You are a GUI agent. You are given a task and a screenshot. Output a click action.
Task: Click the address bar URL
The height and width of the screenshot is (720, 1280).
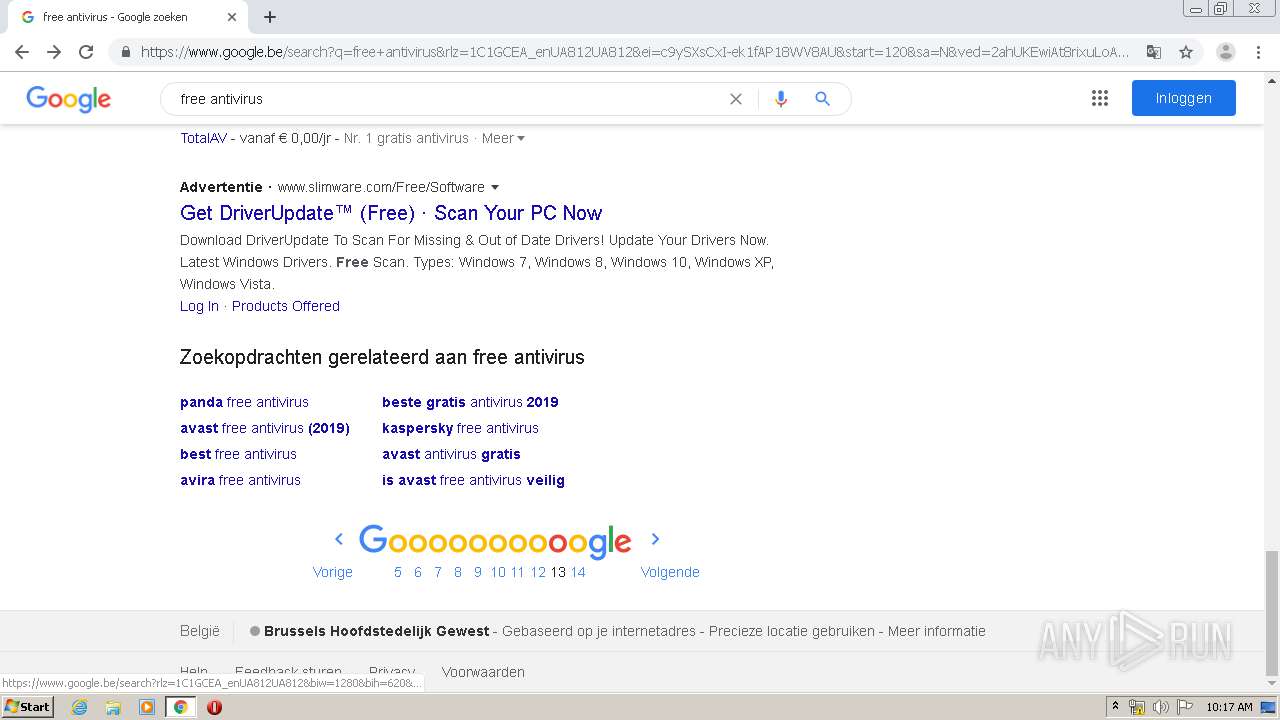tap(635, 52)
